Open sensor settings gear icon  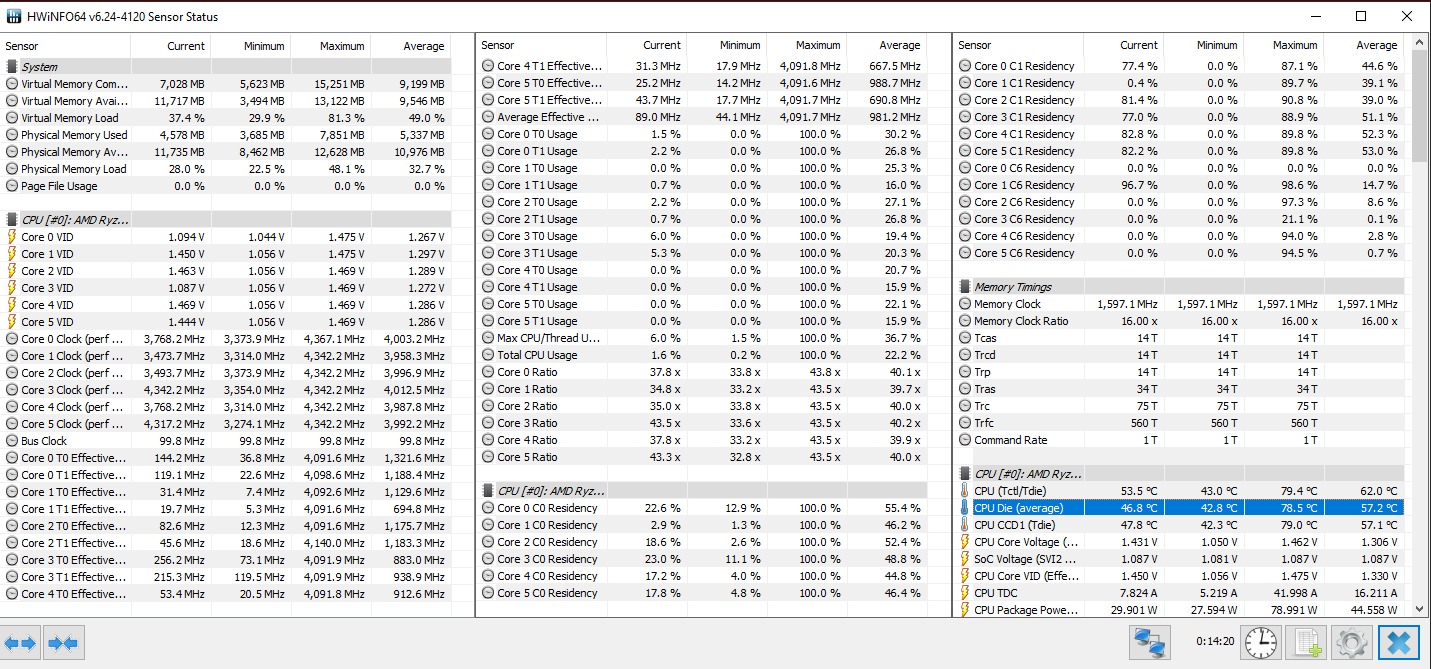pyautogui.click(x=1352, y=642)
